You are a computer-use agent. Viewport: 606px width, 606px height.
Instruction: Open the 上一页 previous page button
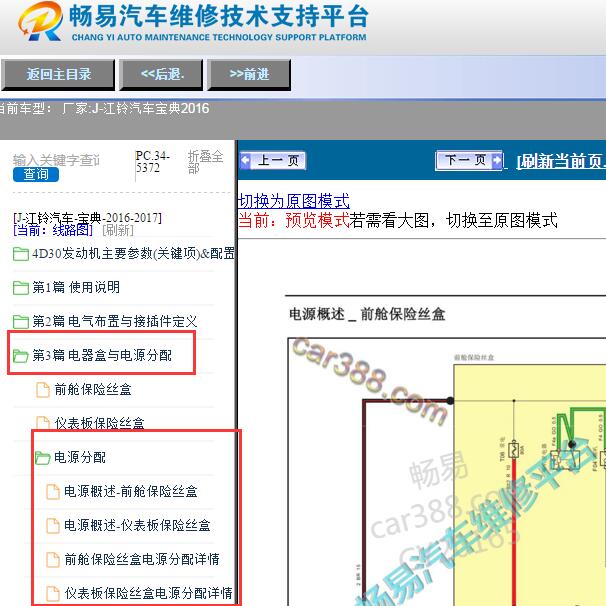pyautogui.click(x=273, y=160)
